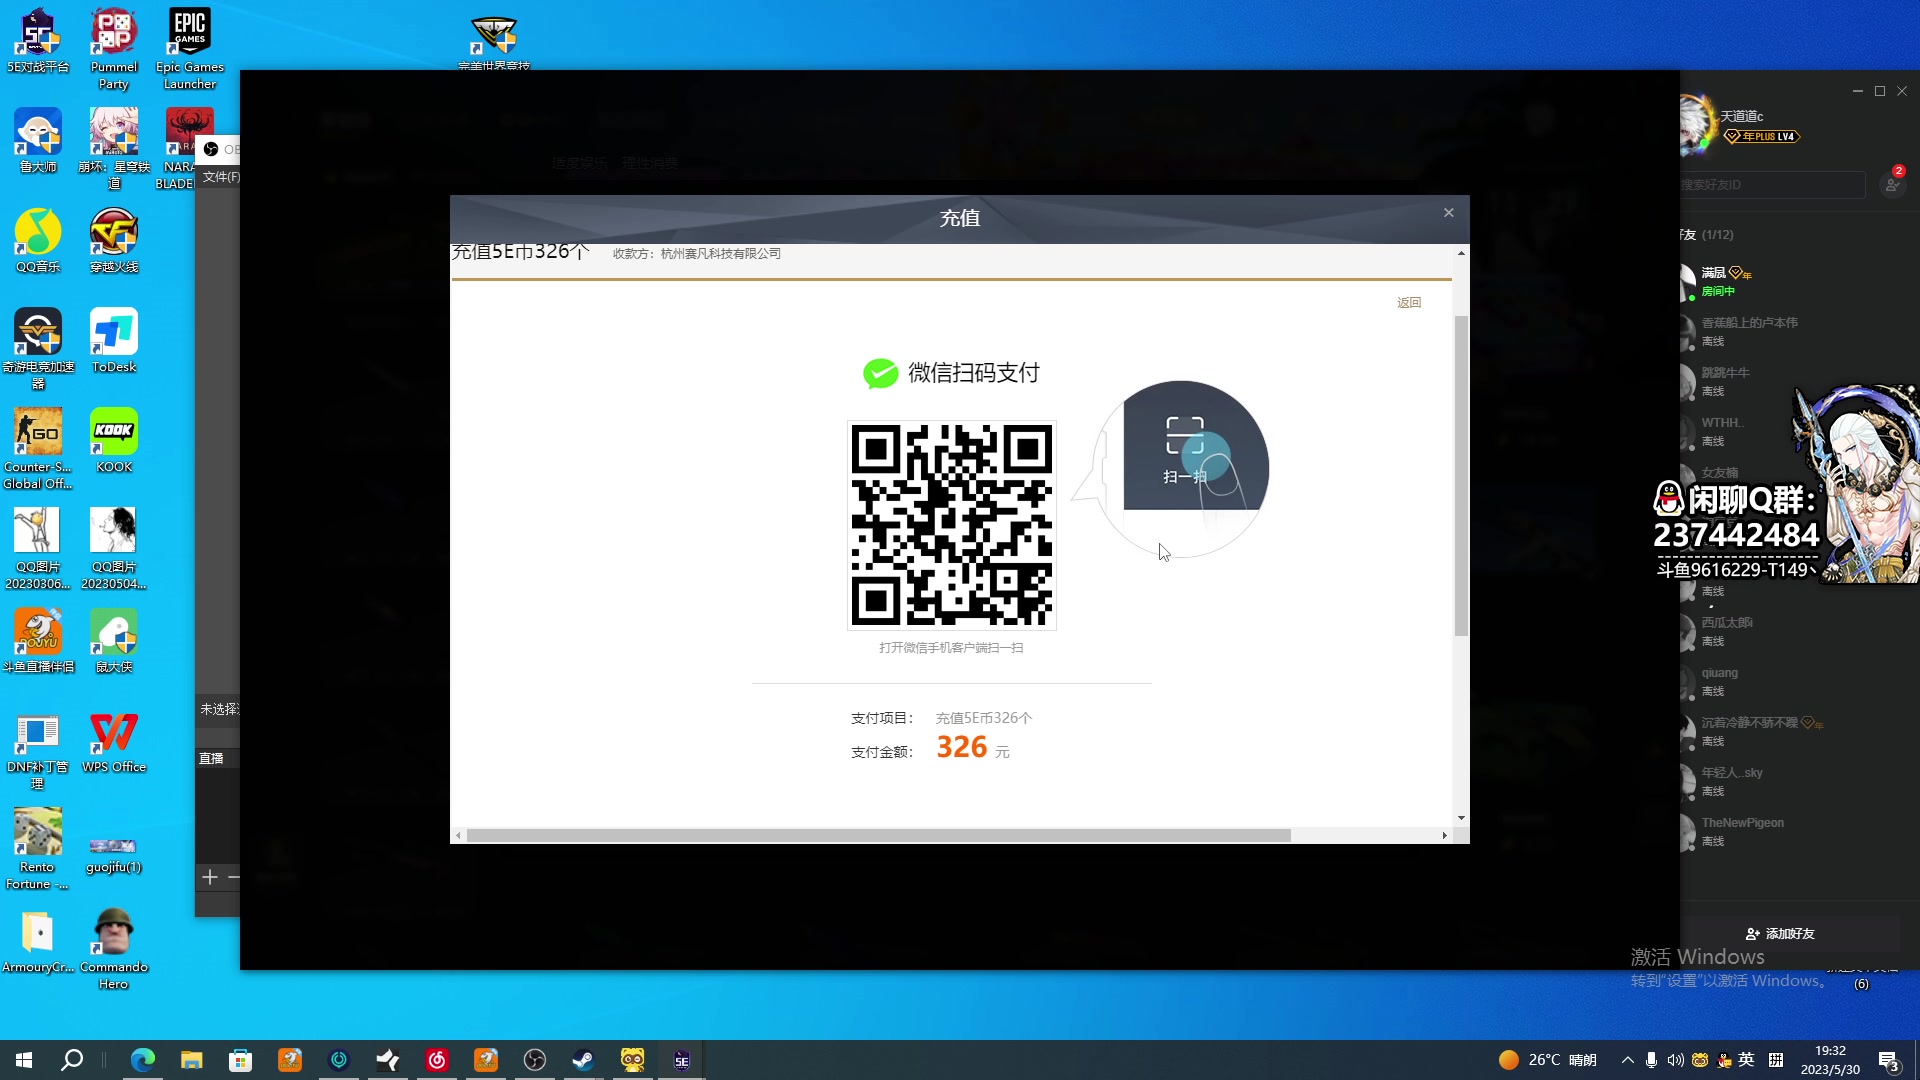Click the 添加好友 button

point(1780,934)
